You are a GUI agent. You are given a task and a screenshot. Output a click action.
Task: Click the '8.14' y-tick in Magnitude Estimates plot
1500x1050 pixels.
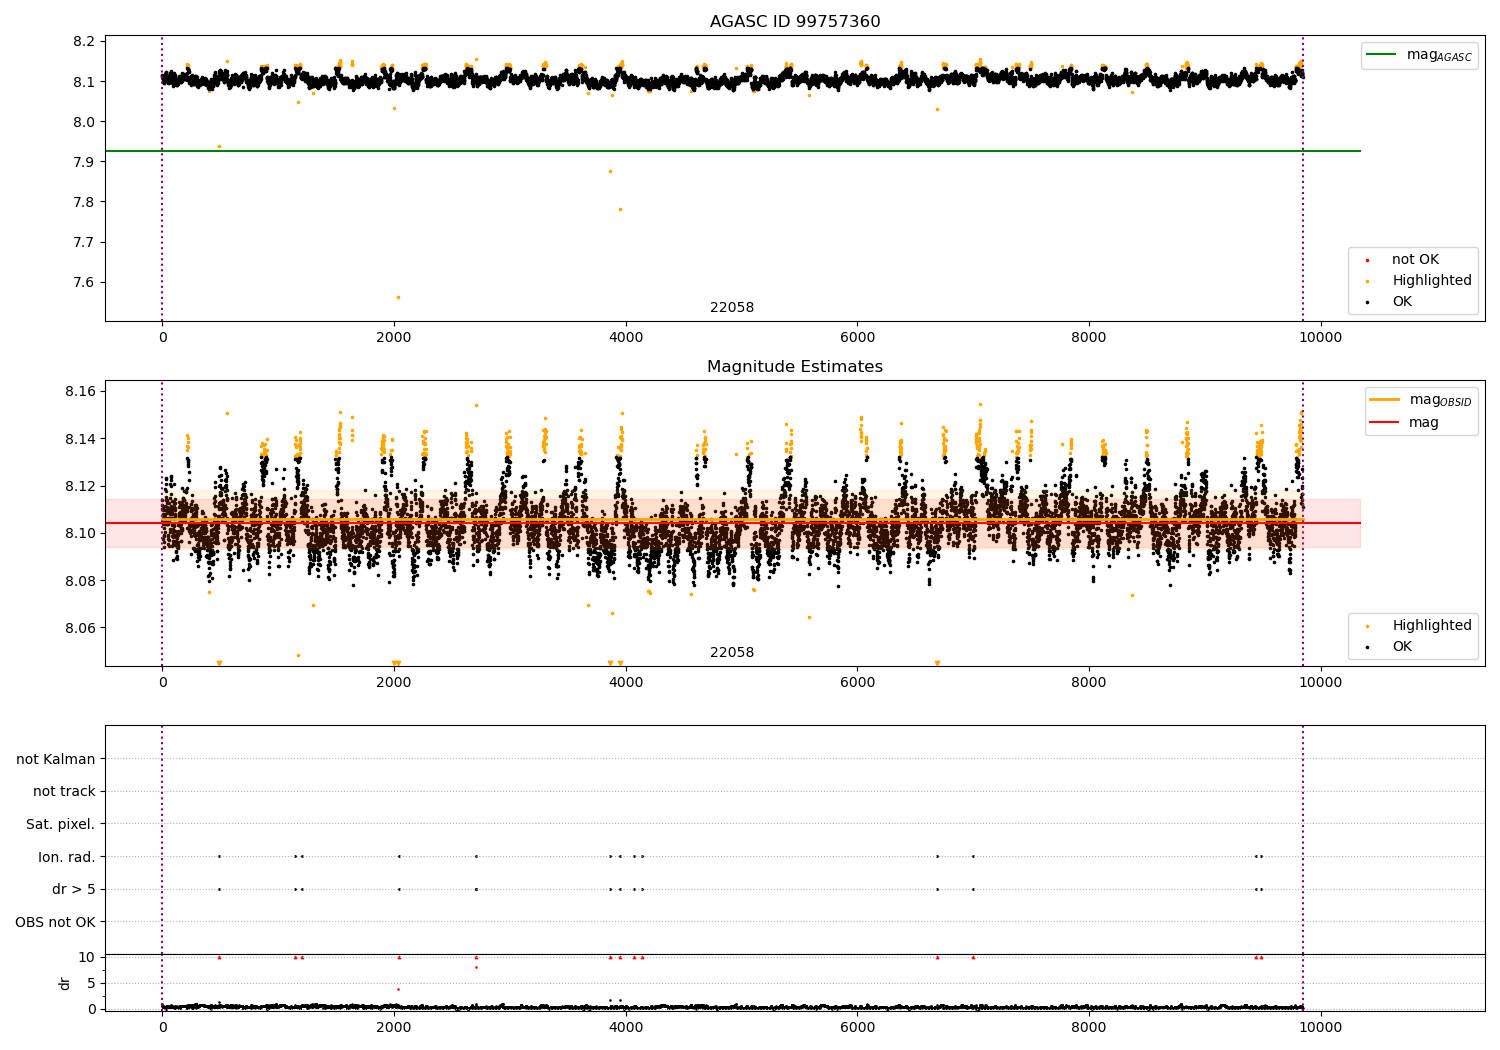(81, 439)
